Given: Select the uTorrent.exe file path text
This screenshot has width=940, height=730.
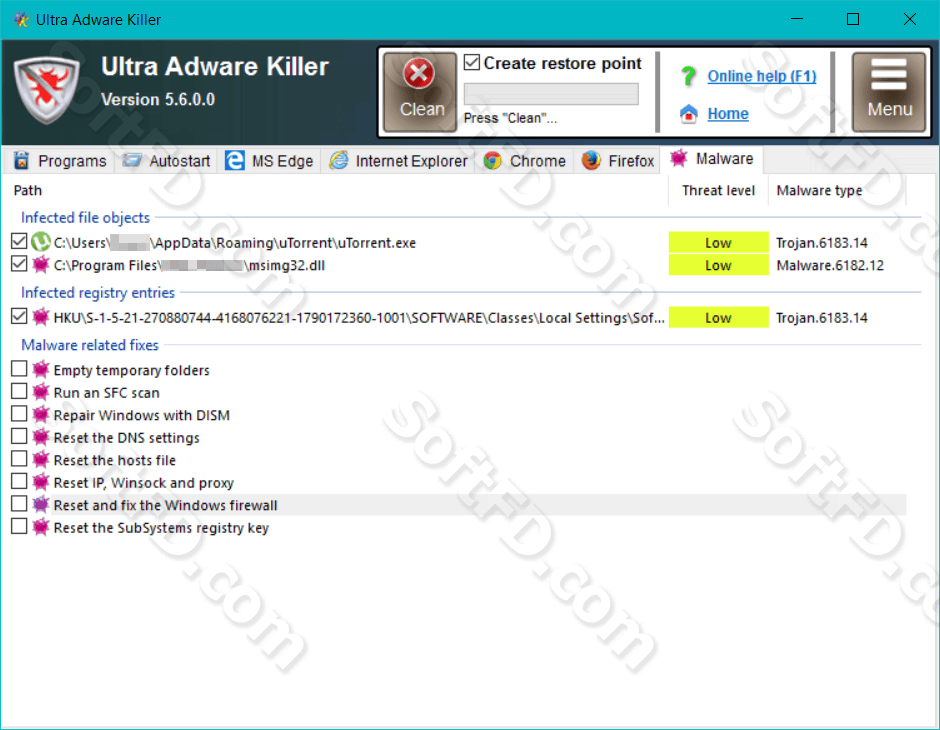Looking at the screenshot, I should tap(235, 243).
